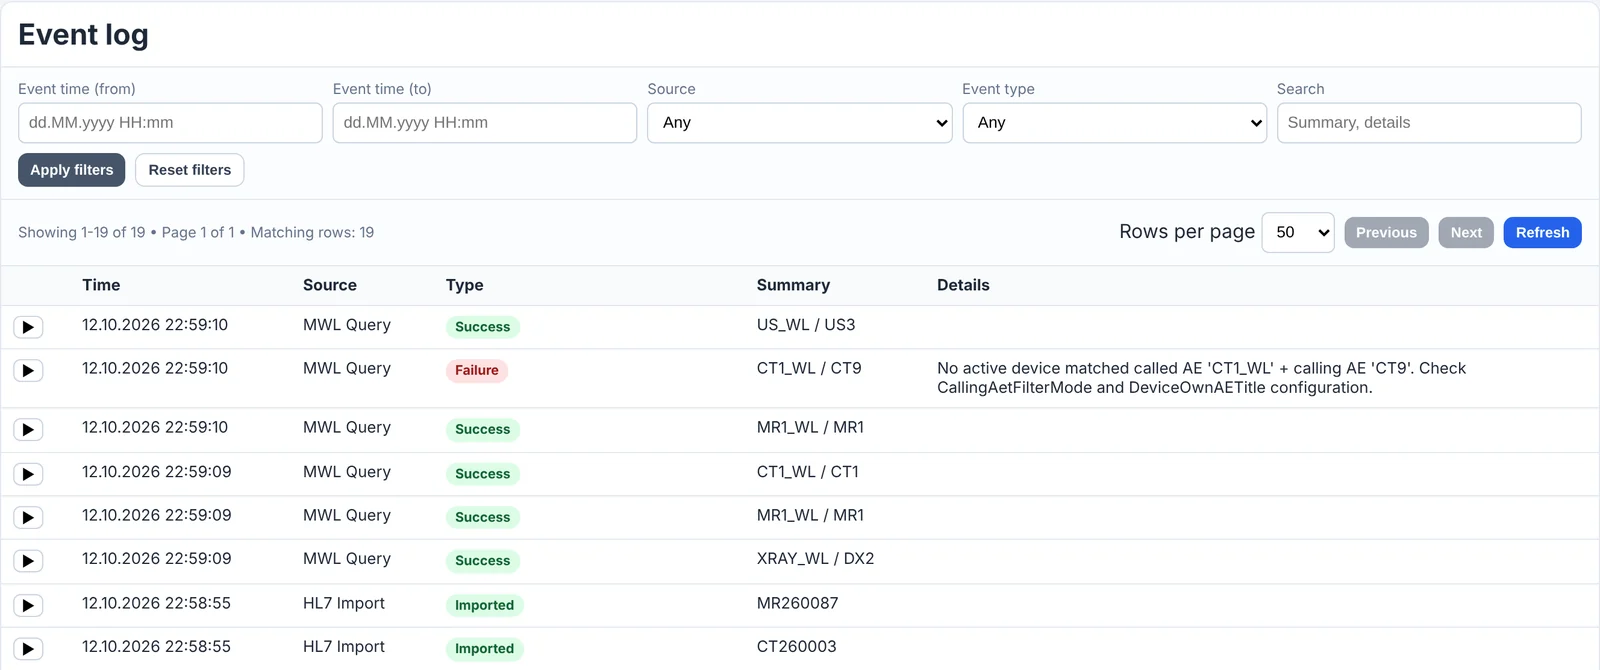Click the Success badge on CT1_WL / CT1
Screen dimensions: 1600x670
(483, 474)
